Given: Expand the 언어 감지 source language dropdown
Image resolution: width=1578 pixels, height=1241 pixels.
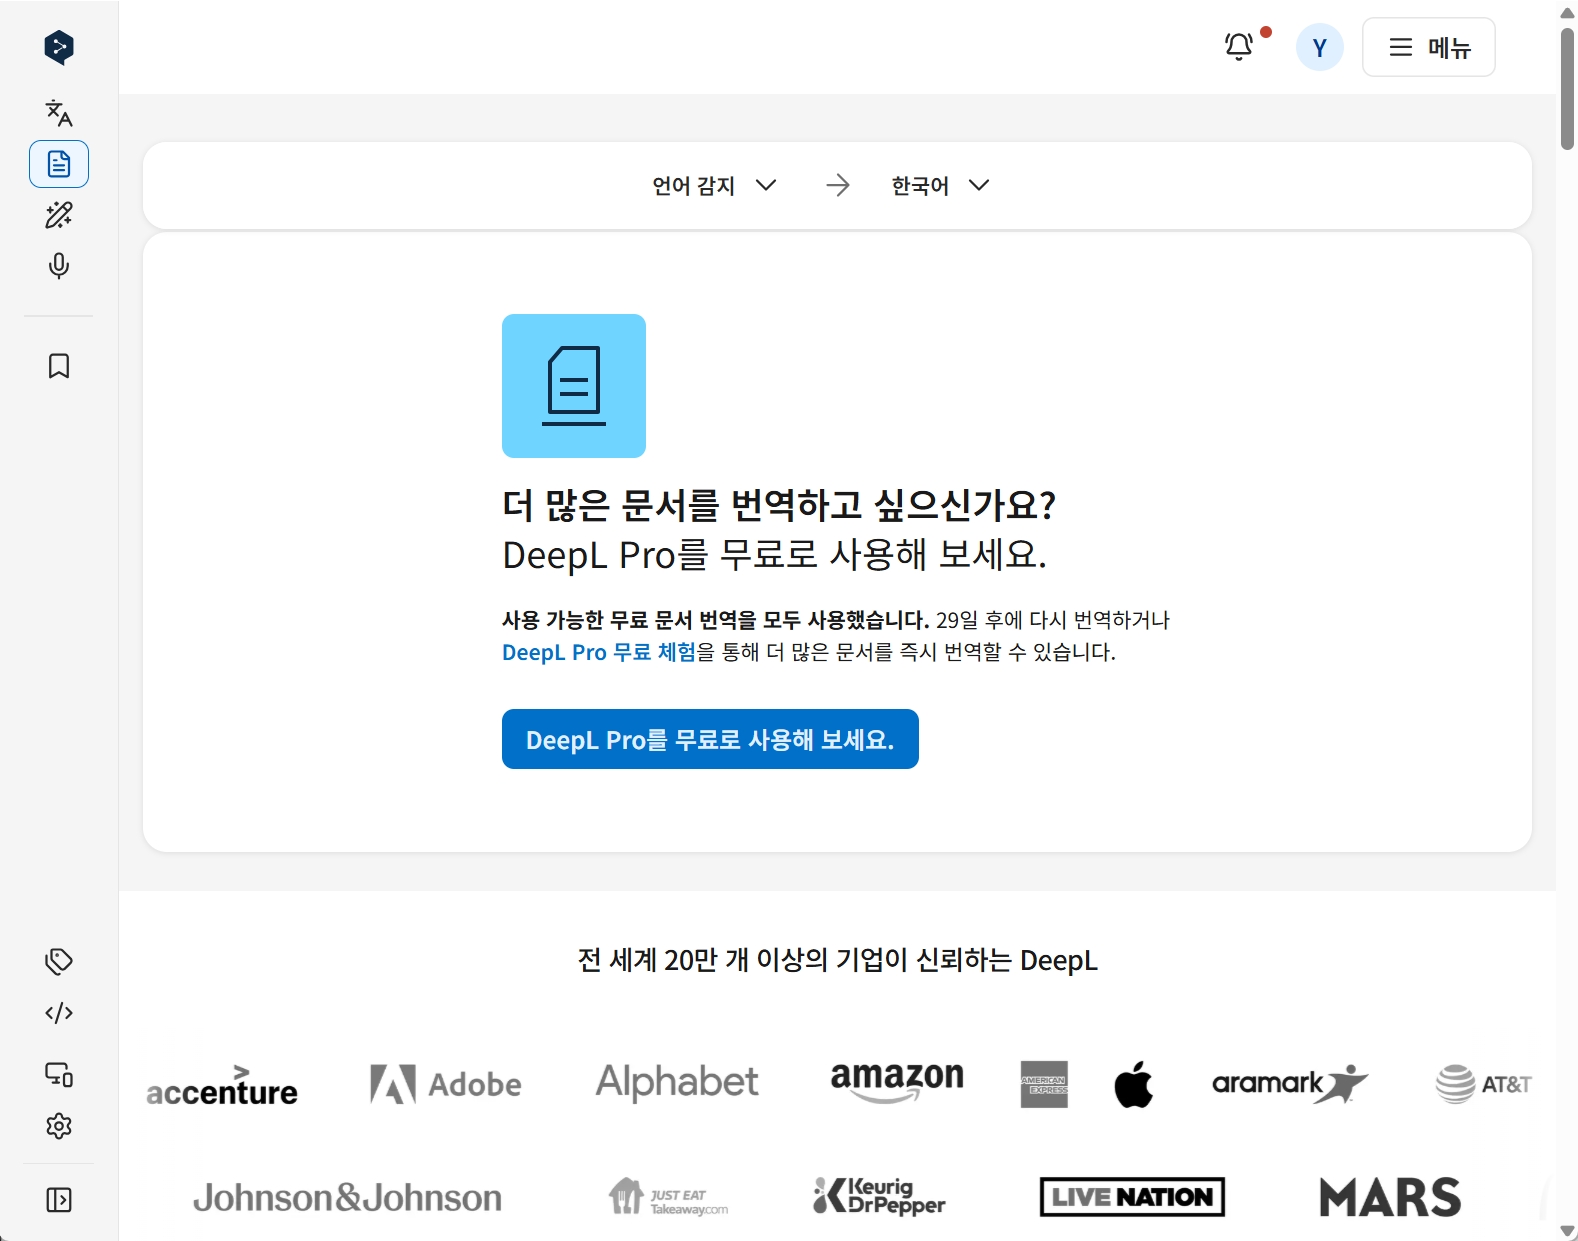Looking at the screenshot, I should pos(714,185).
